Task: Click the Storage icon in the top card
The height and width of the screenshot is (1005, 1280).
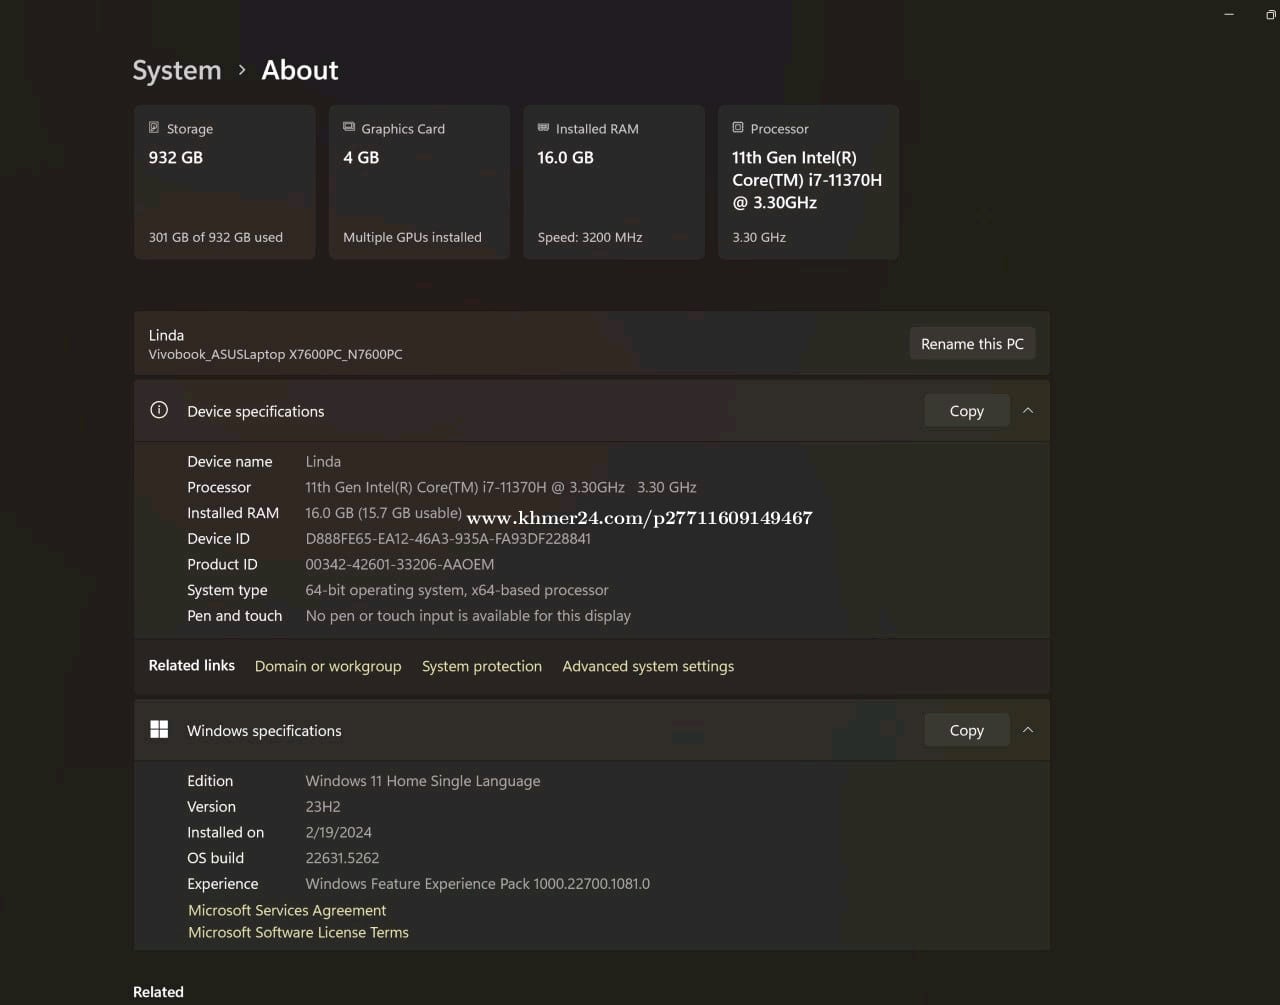Action: 154,128
